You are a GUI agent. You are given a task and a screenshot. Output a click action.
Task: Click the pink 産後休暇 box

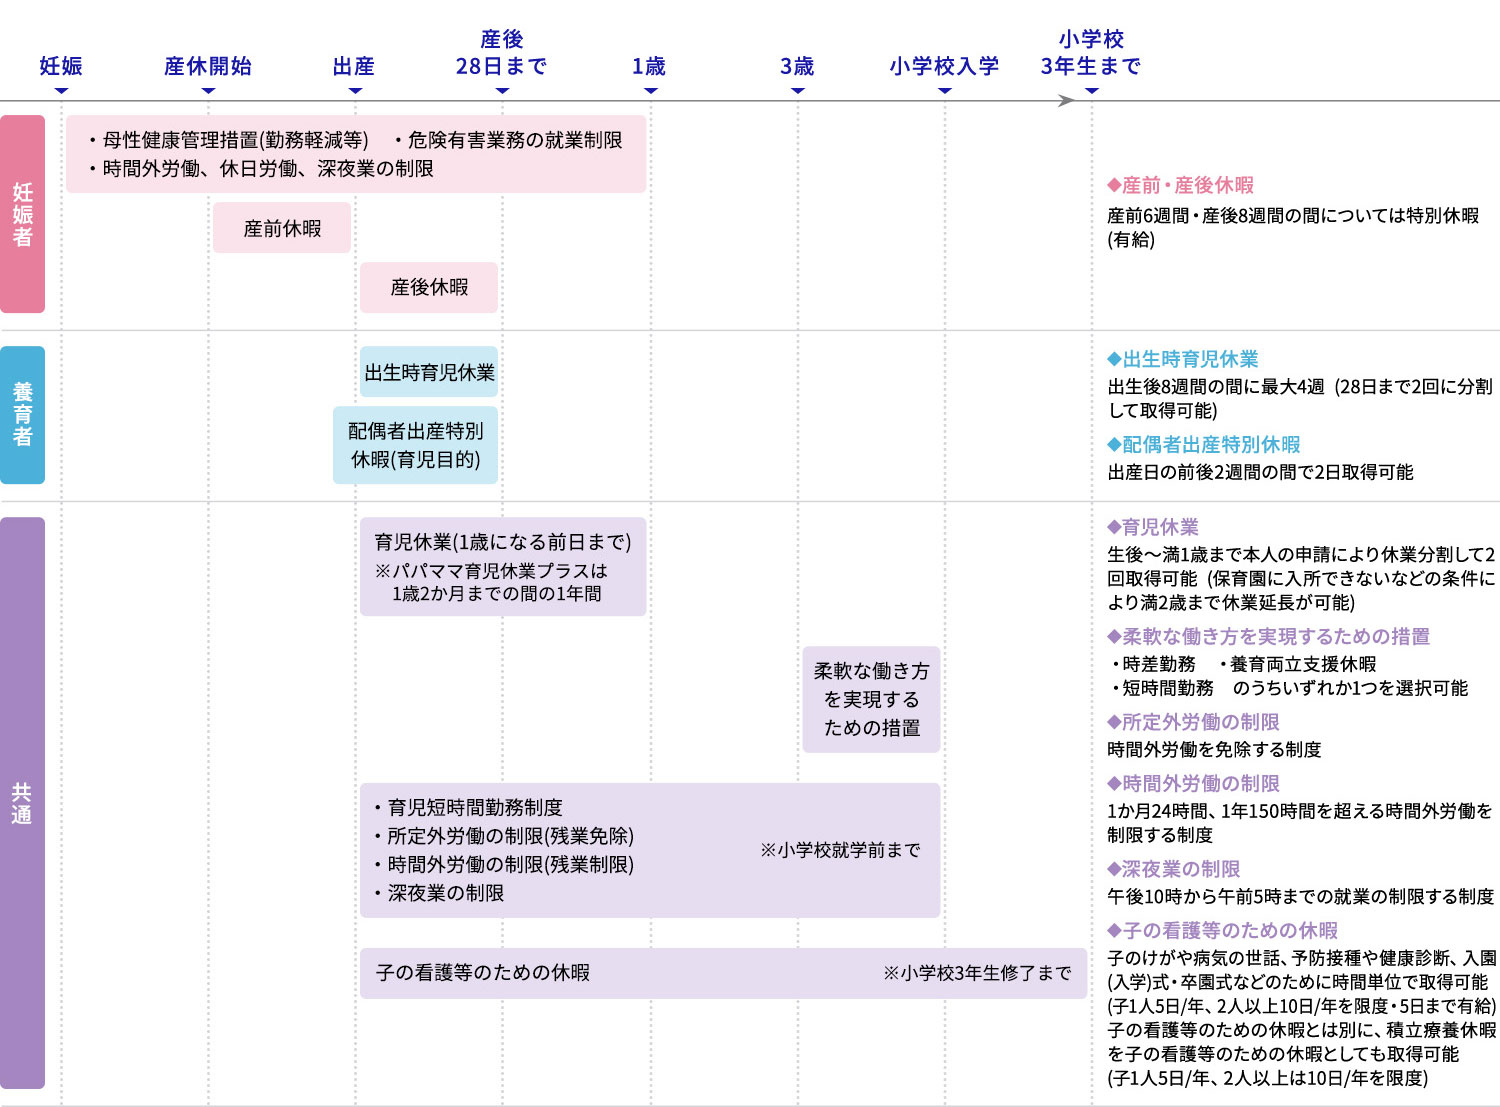[429, 287]
